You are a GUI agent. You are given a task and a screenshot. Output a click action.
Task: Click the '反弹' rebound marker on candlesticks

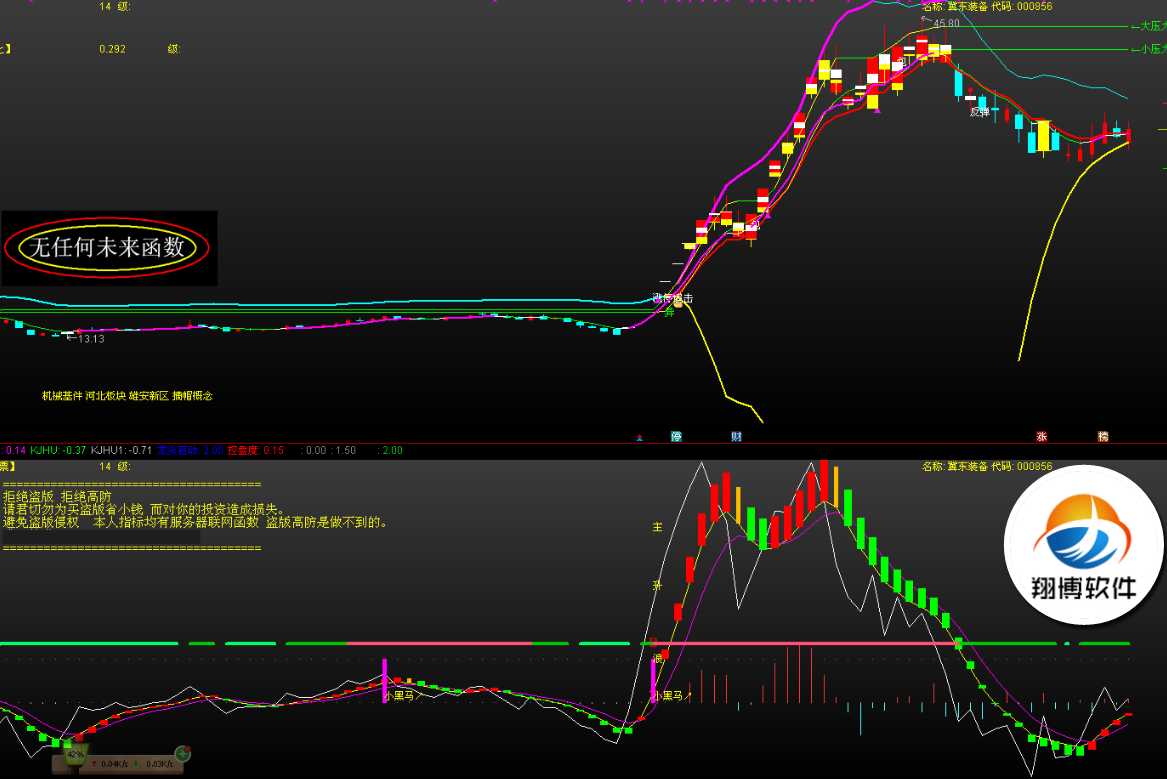(x=980, y=112)
